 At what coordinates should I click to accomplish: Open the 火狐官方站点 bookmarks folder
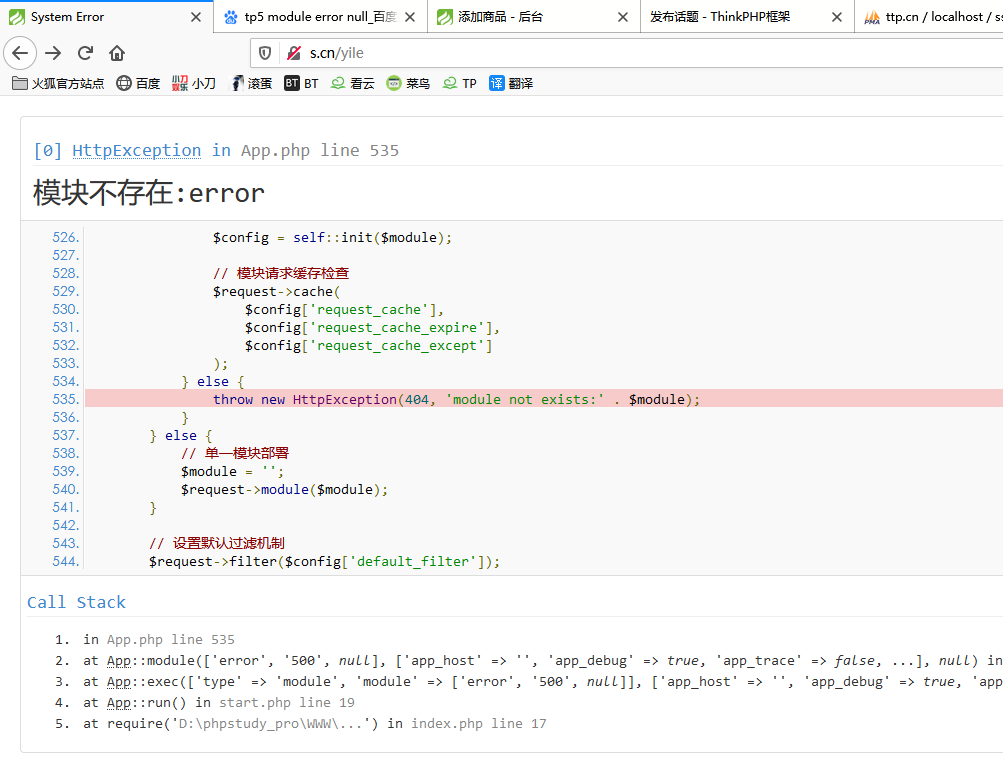click(58, 83)
